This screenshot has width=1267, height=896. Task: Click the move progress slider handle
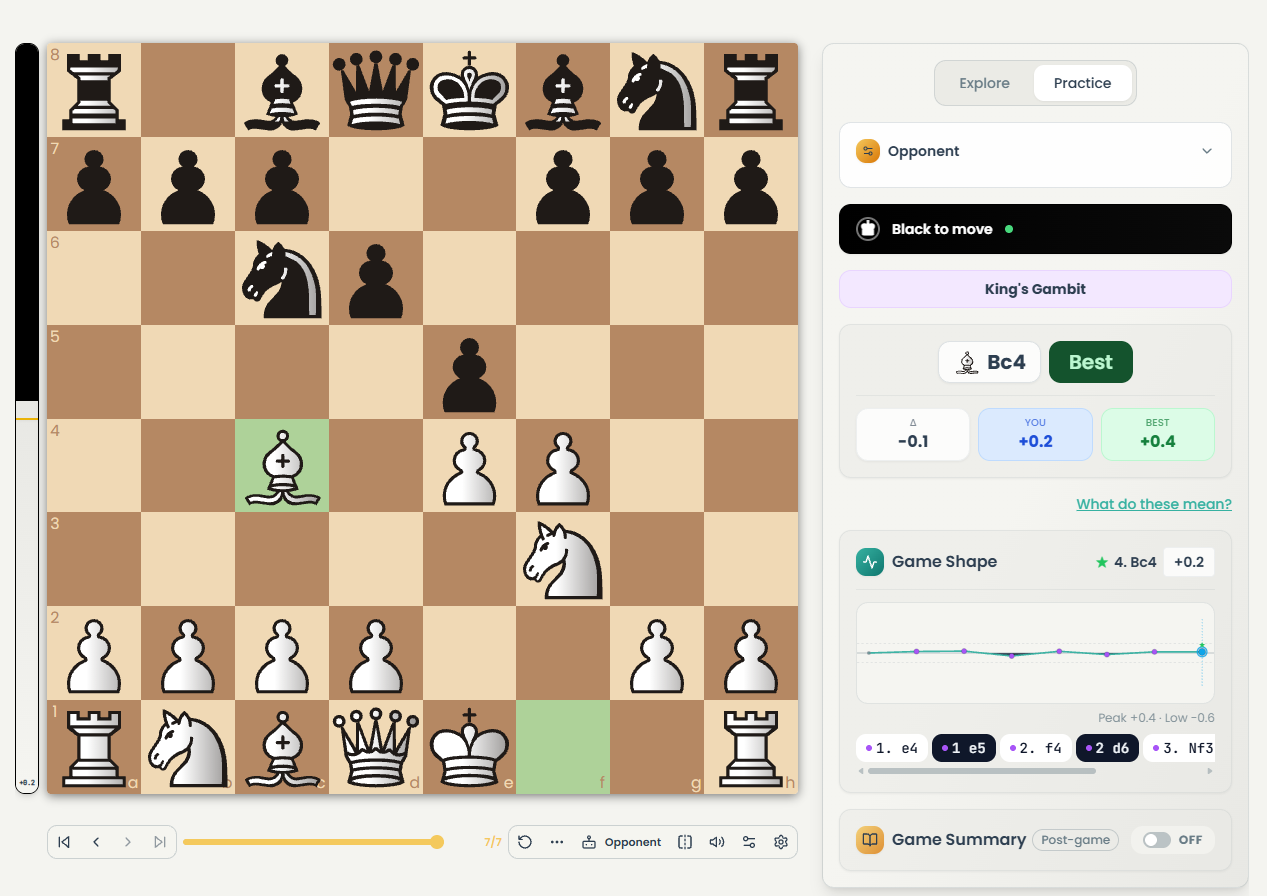(x=437, y=842)
